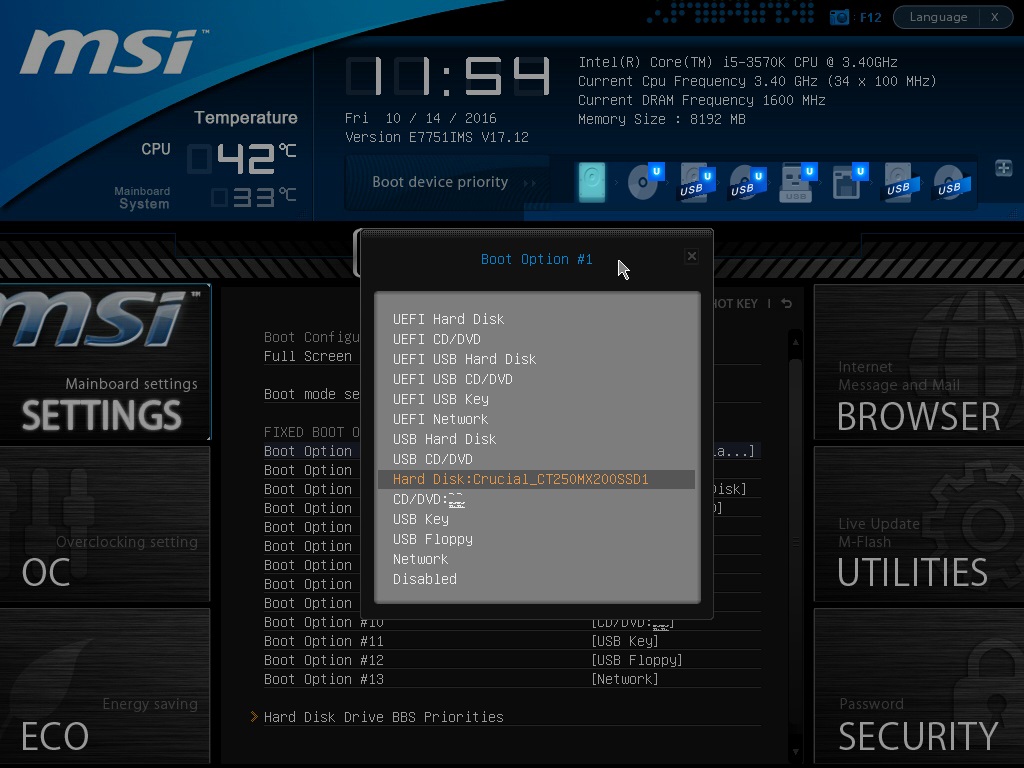Pick UEFI USB Hard Disk in list
1024x768 pixels.
coord(537,359)
